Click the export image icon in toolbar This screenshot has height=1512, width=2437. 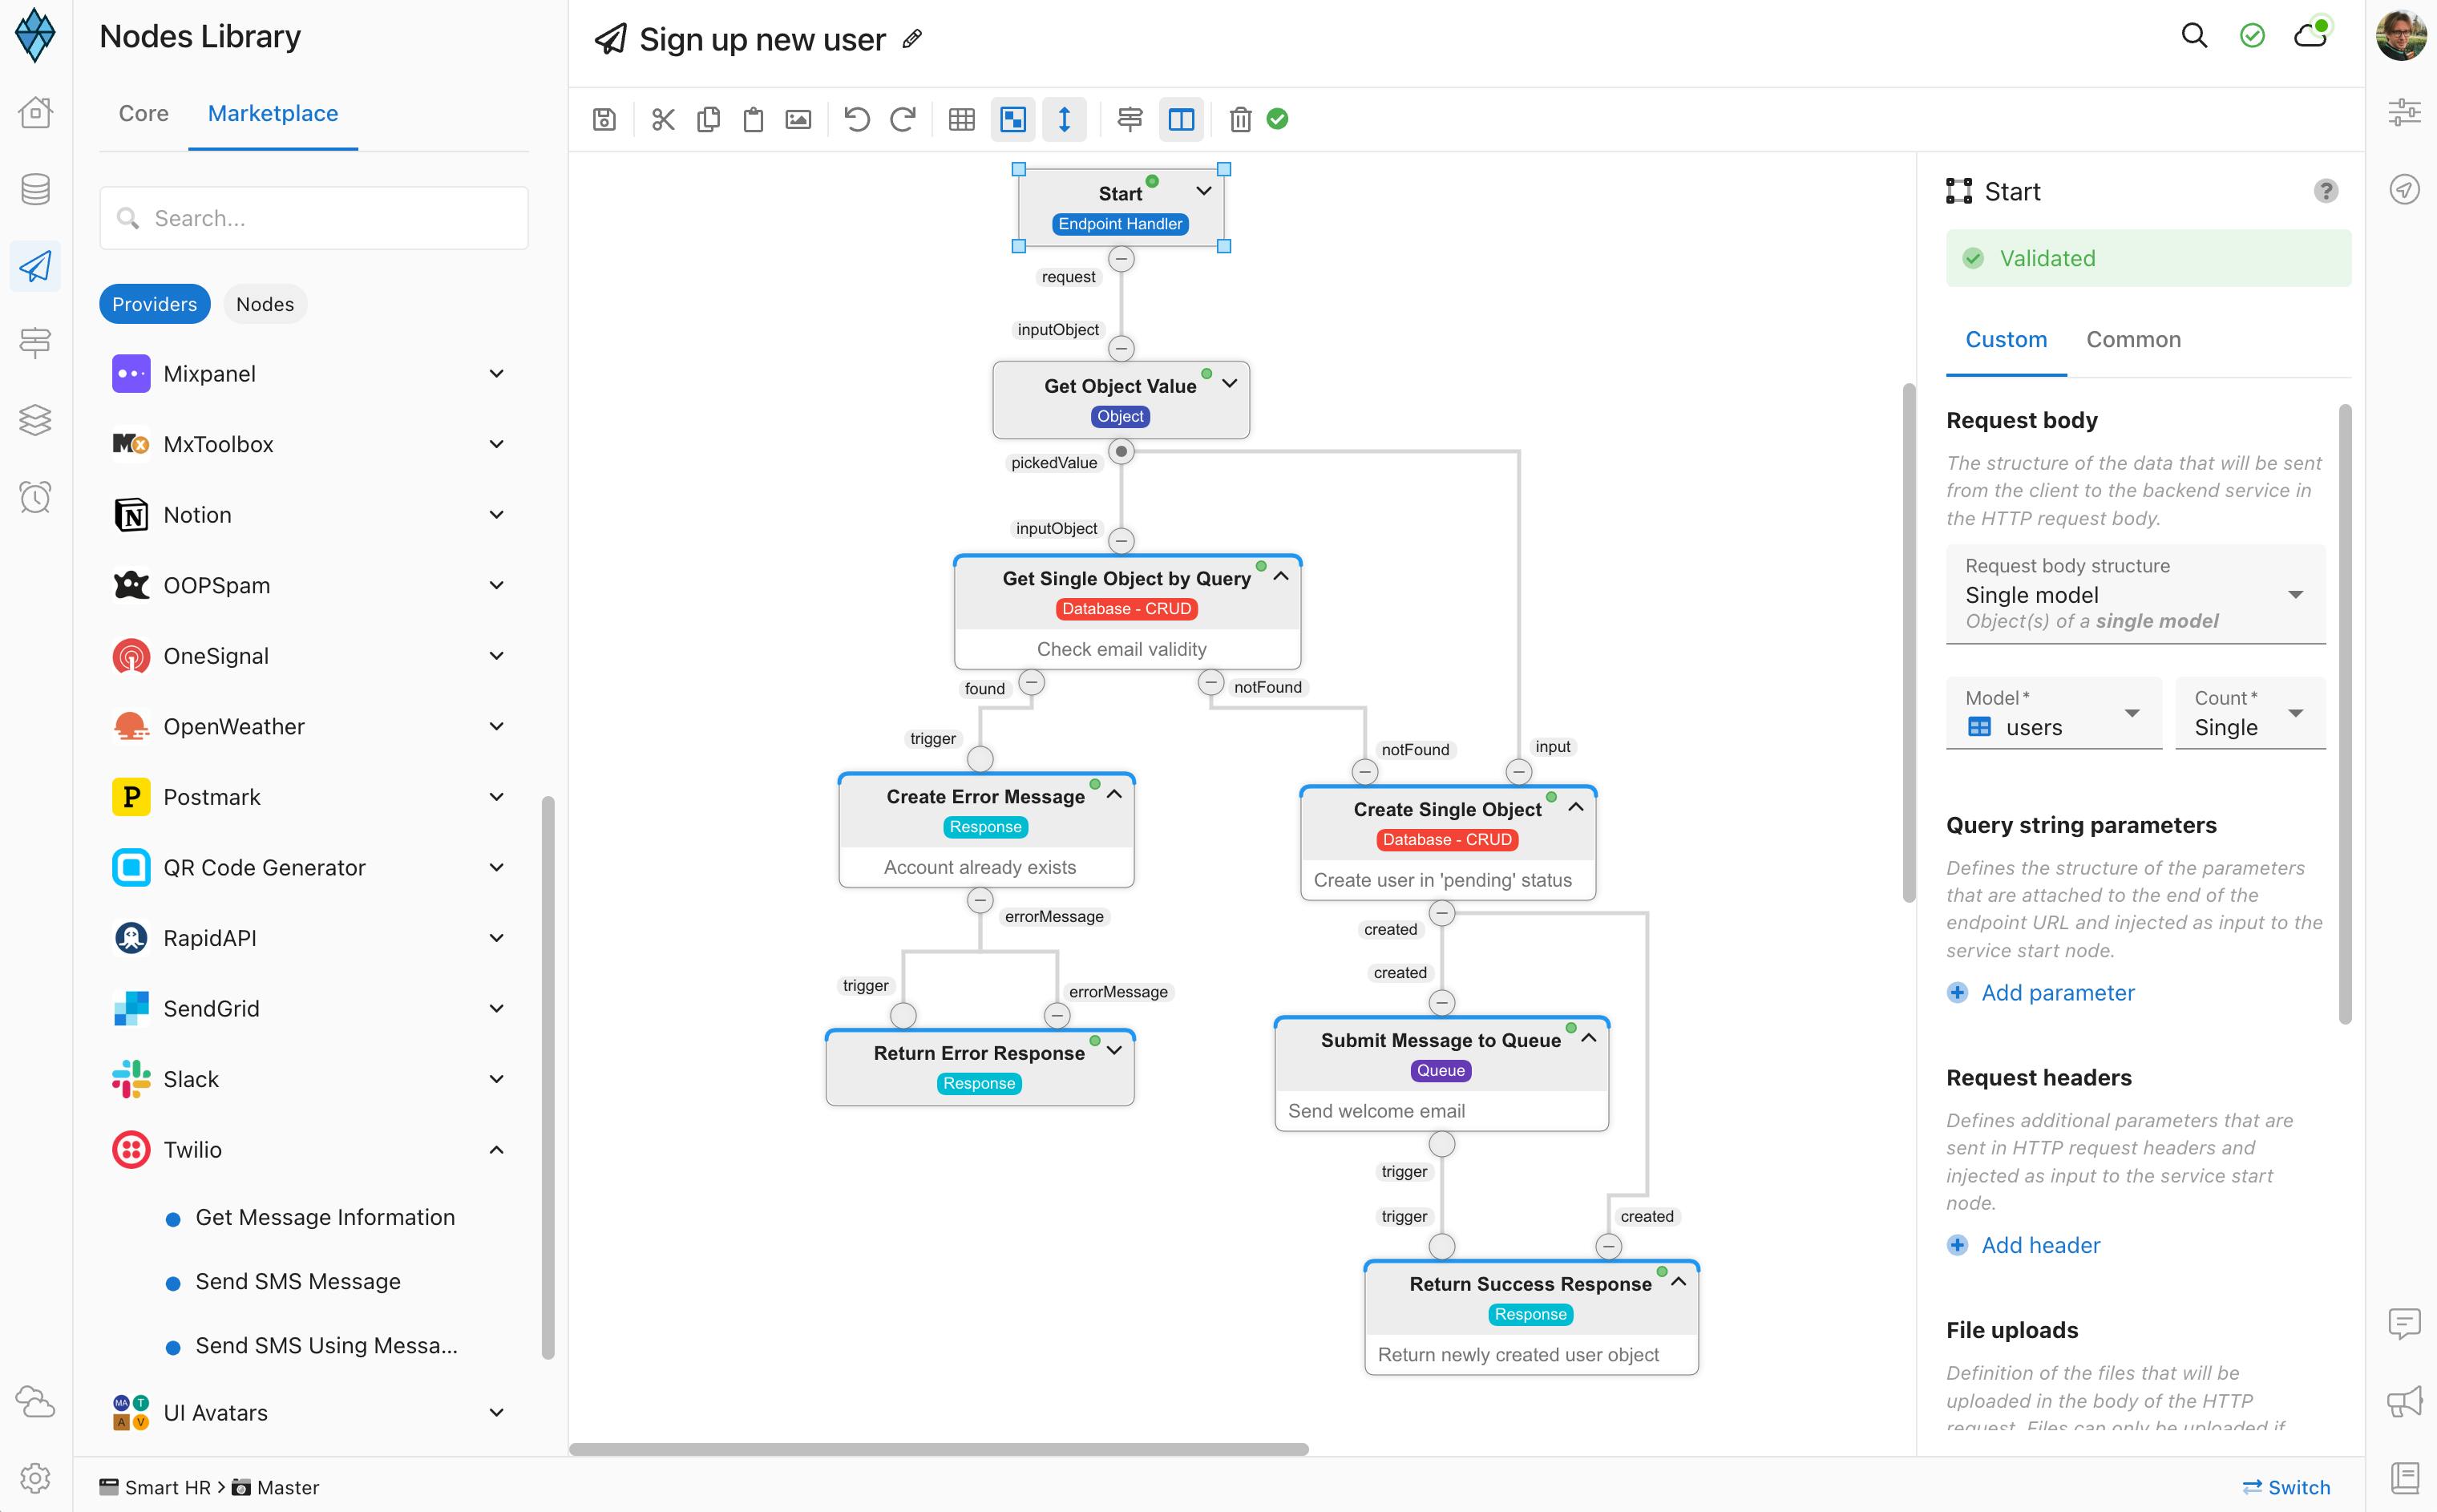798,120
